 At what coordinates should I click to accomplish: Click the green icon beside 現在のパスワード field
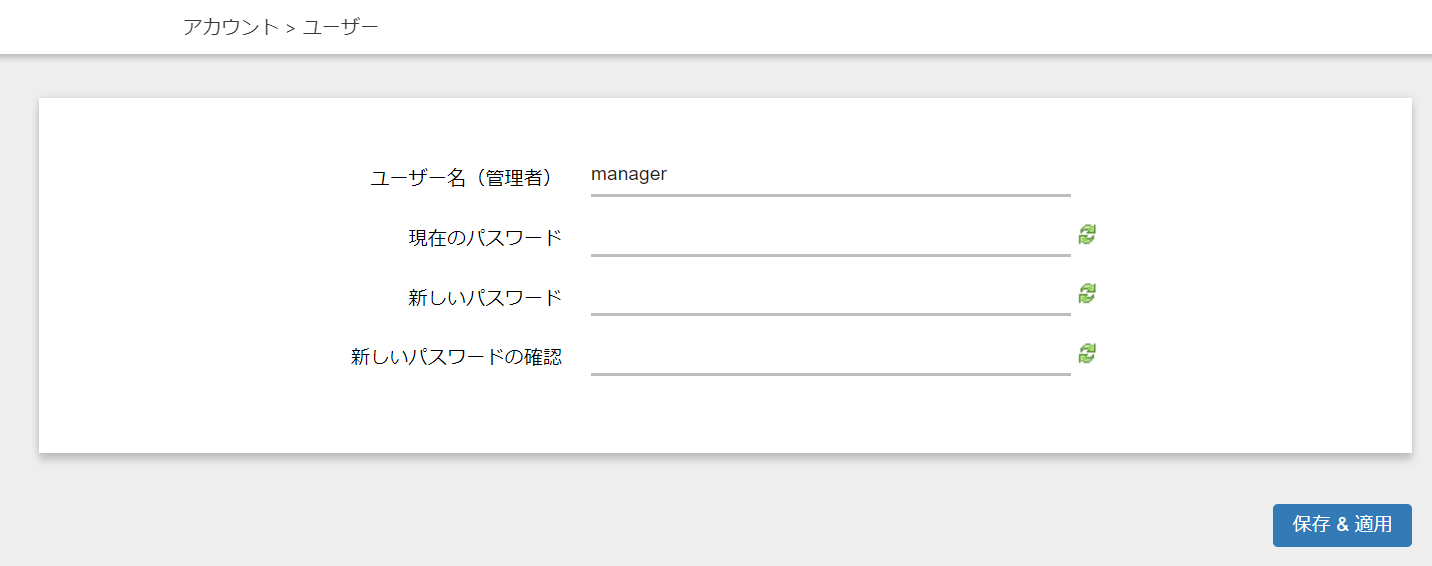click(x=1087, y=235)
